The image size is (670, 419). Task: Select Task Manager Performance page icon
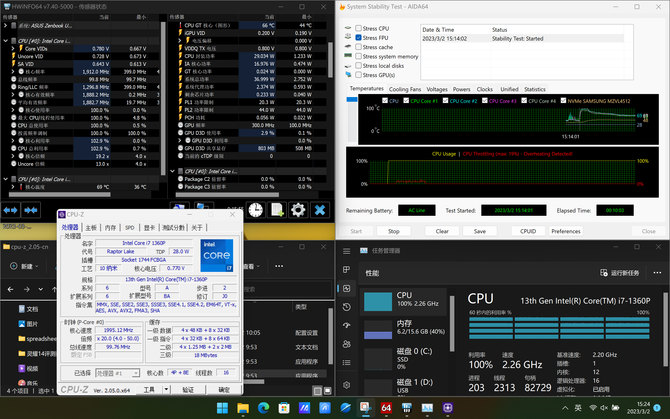coord(347,288)
